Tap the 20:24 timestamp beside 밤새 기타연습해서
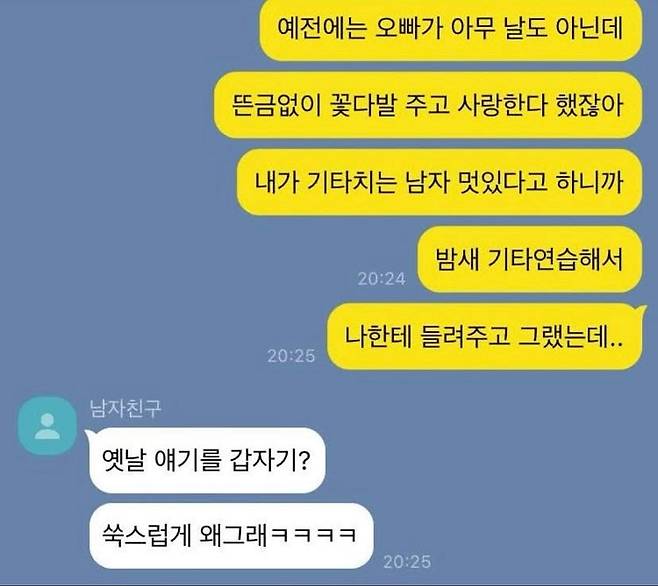 tap(381, 279)
